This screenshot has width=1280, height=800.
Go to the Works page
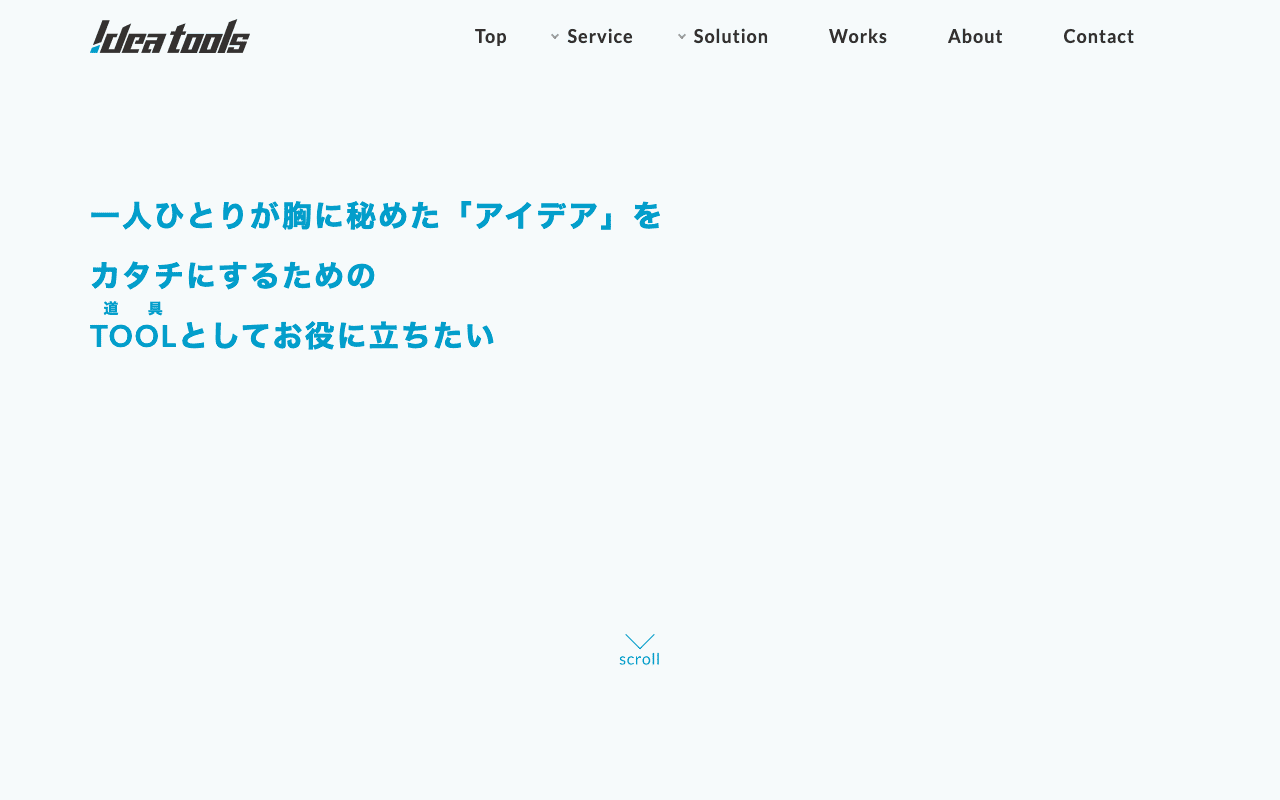pyautogui.click(x=858, y=37)
